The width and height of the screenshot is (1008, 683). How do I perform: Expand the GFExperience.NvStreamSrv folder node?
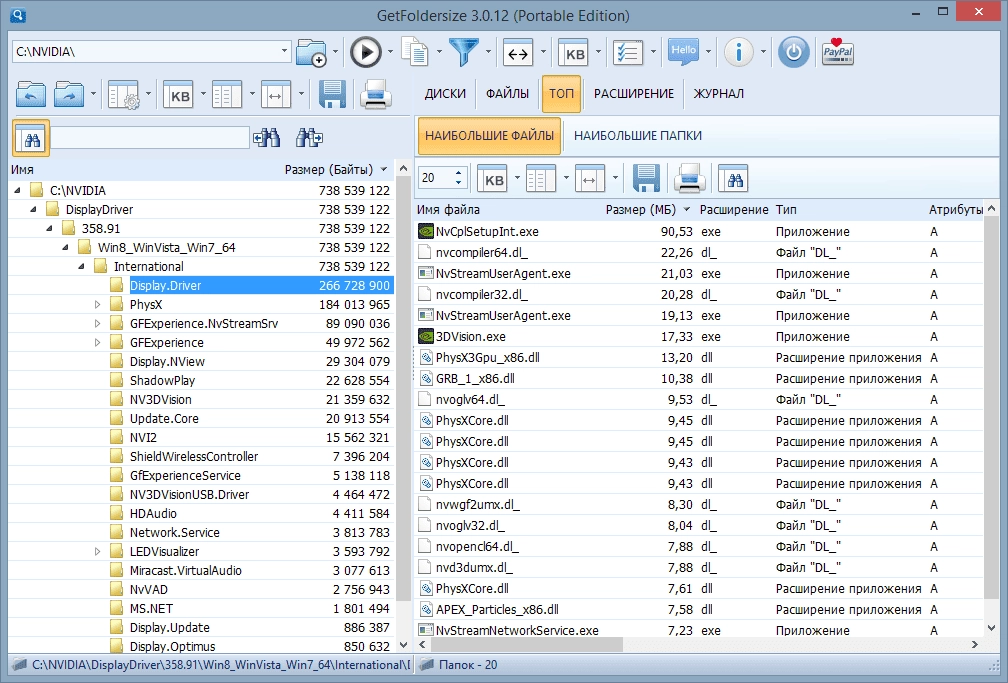[x=98, y=323]
